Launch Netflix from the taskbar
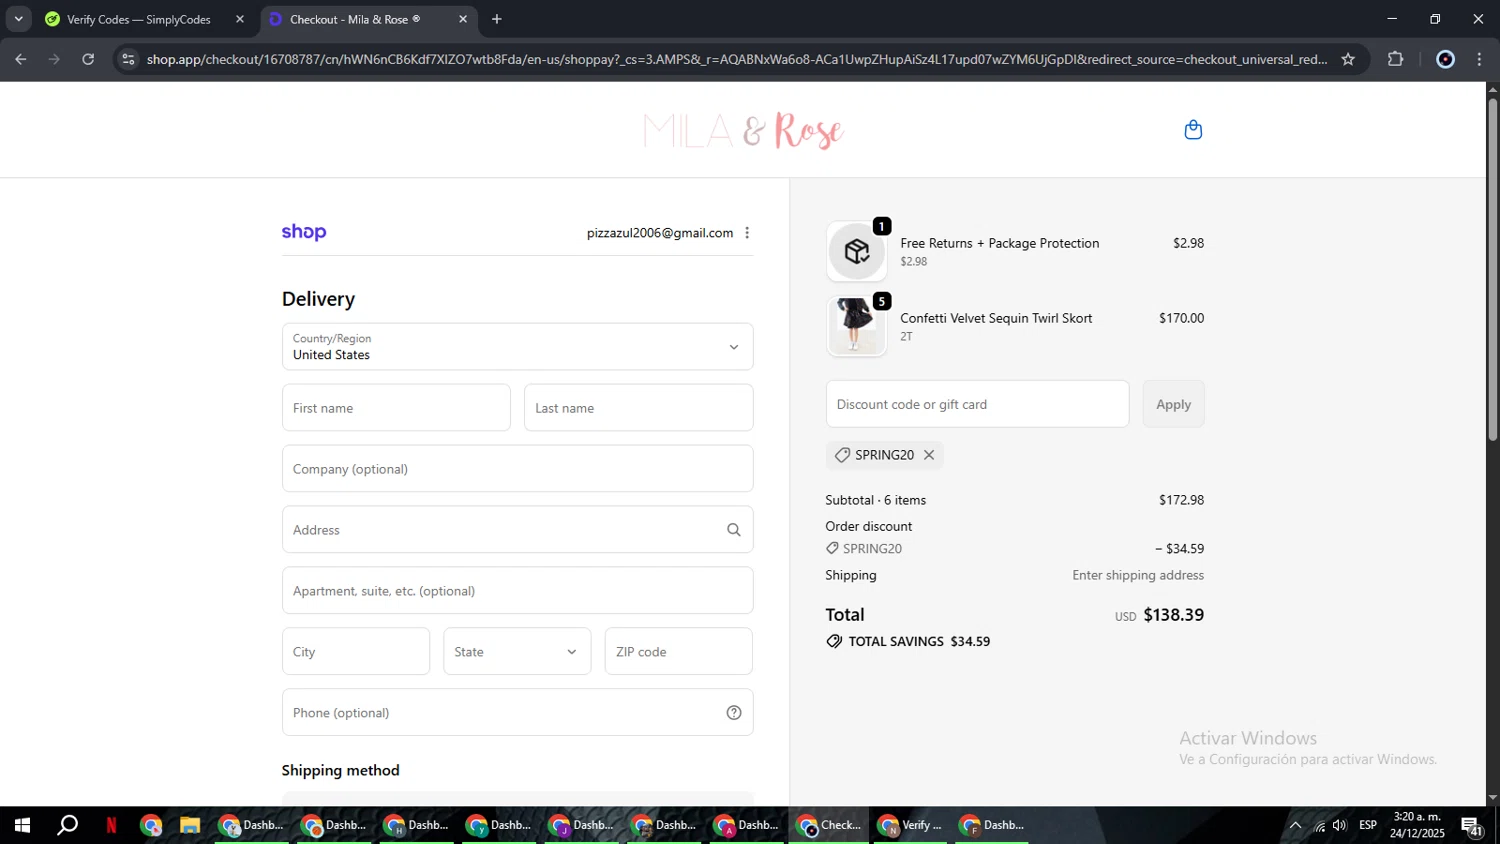Screen dimensions: 1500x844 111,825
